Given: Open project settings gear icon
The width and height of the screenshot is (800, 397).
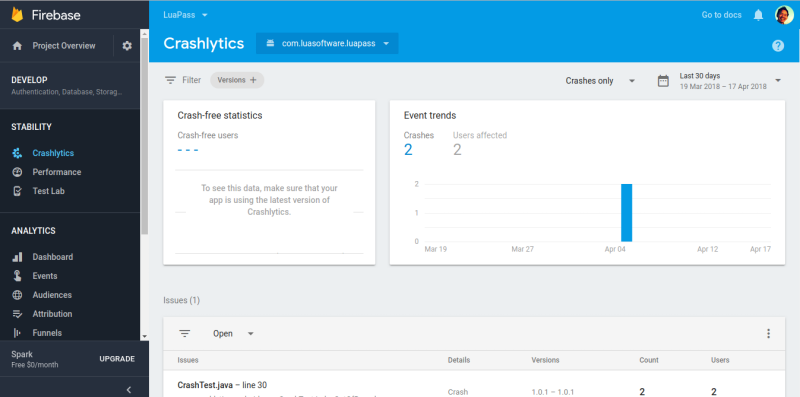Looking at the screenshot, I should [x=127, y=46].
